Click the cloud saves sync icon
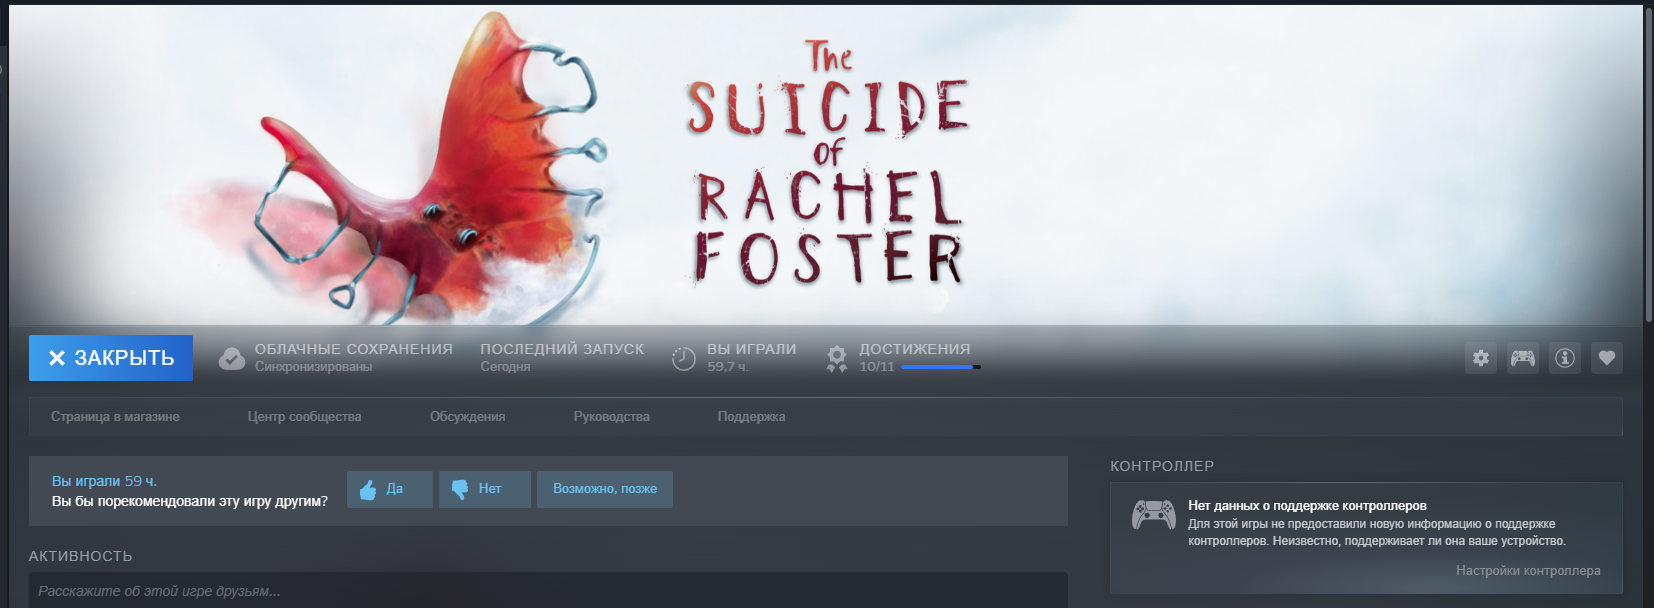Viewport: 1654px width, 608px height. pyautogui.click(x=232, y=358)
